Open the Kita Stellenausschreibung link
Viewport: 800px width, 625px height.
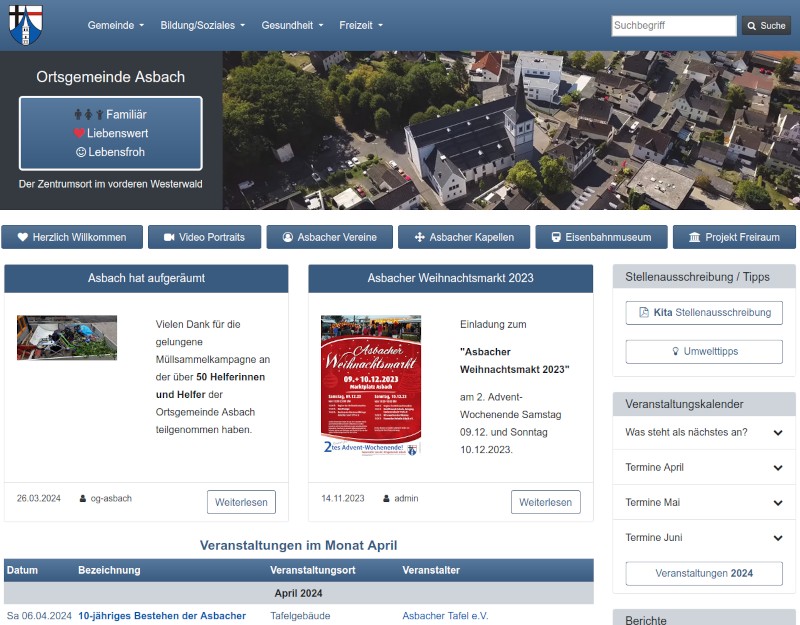coord(704,313)
